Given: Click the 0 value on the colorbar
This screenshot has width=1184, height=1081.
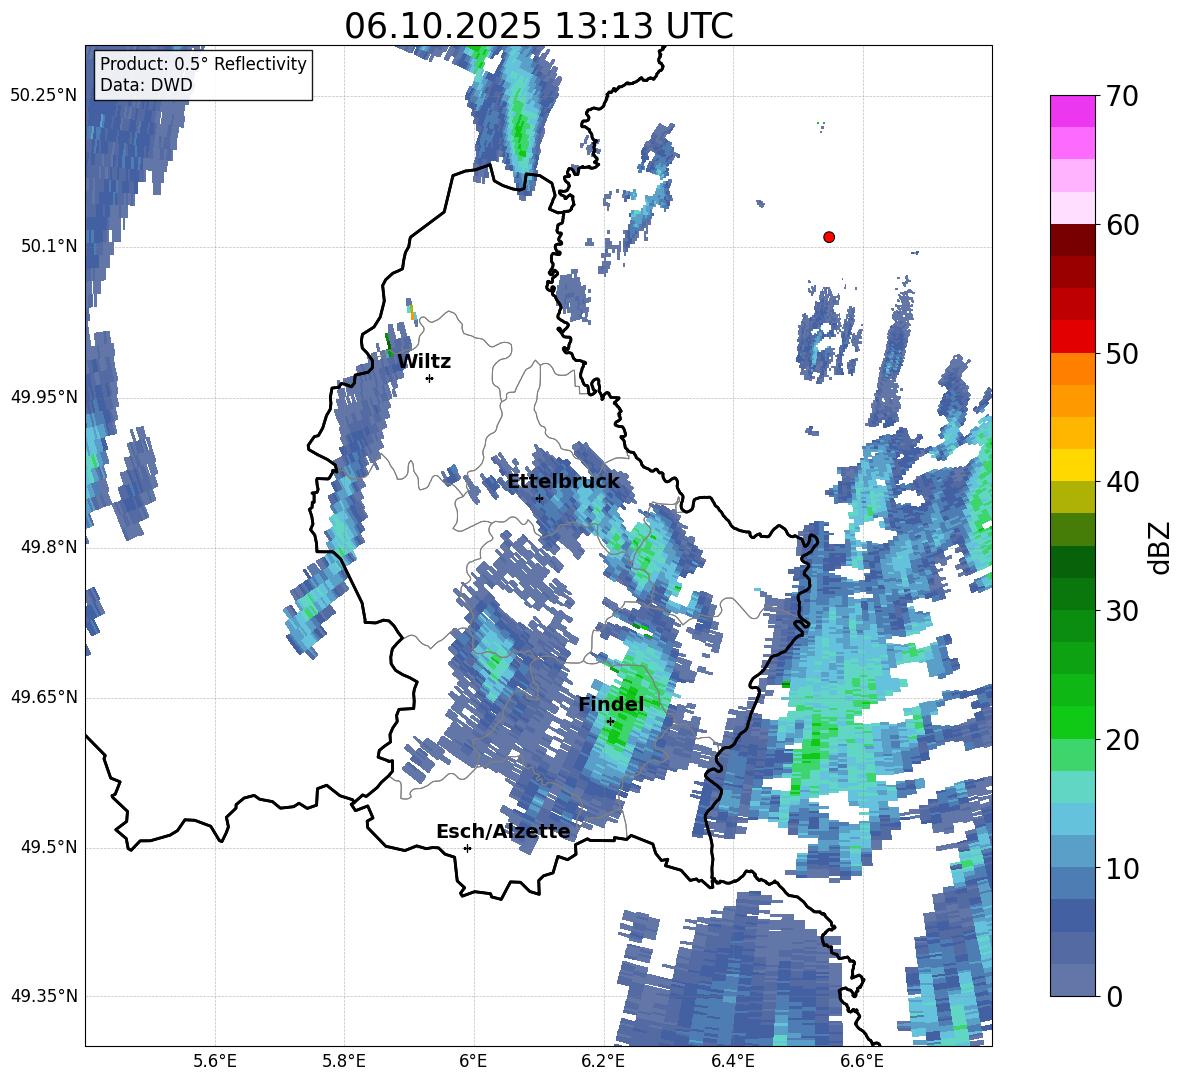Looking at the screenshot, I should click(1115, 997).
